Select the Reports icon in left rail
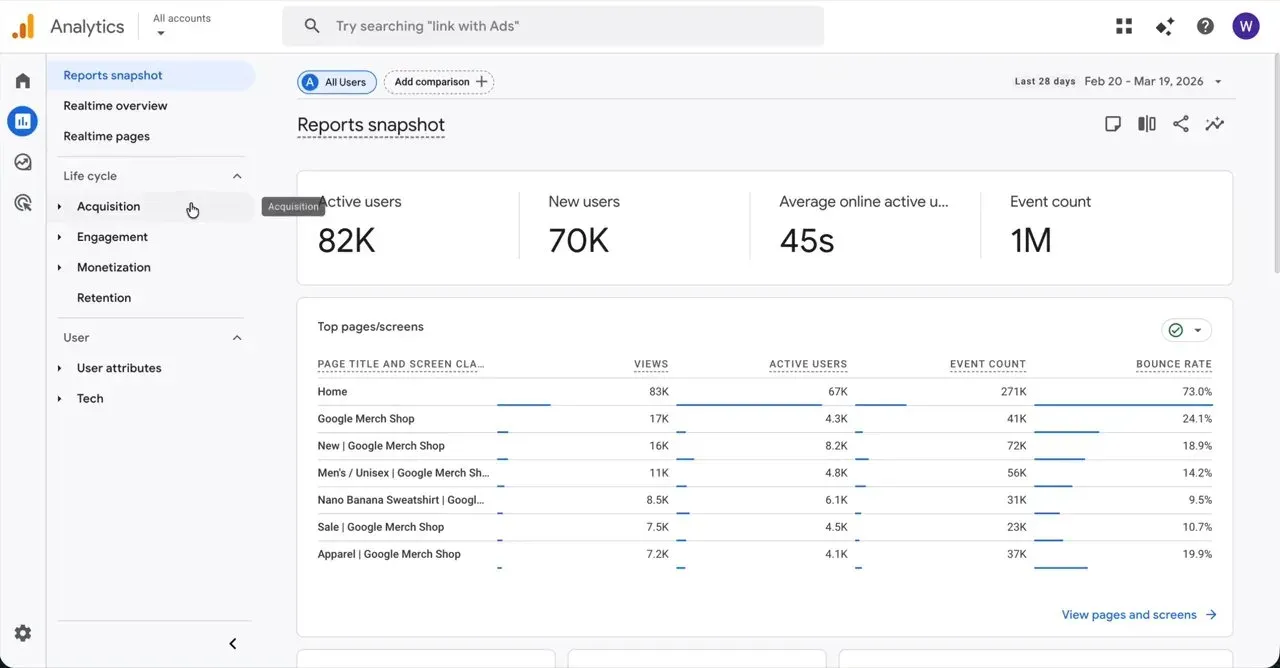 tap(22, 122)
